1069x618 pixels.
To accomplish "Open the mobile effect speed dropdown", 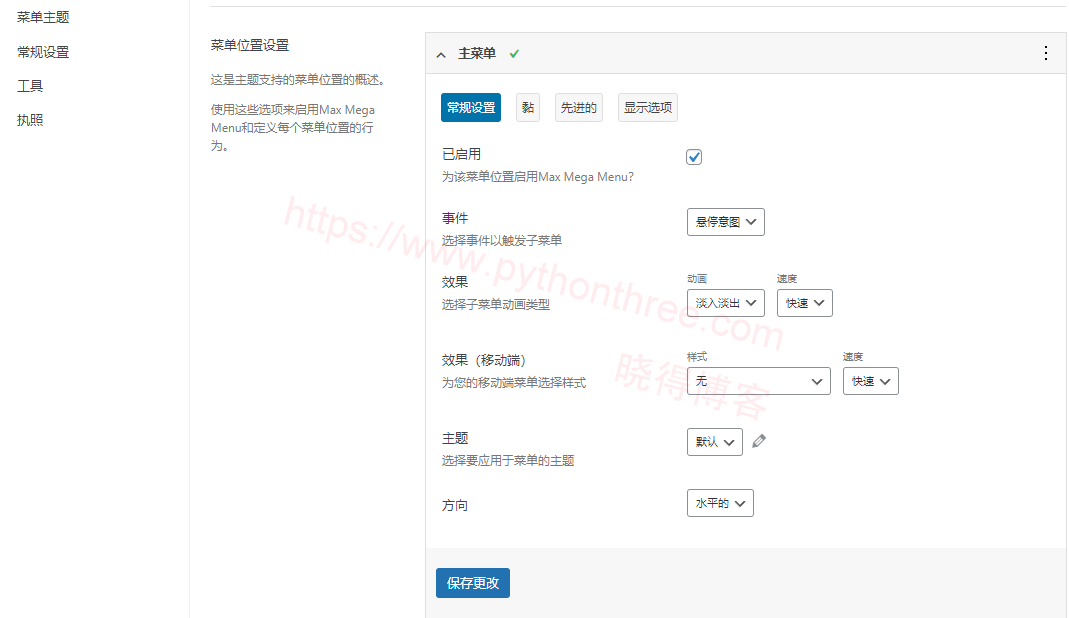I will point(871,381).
